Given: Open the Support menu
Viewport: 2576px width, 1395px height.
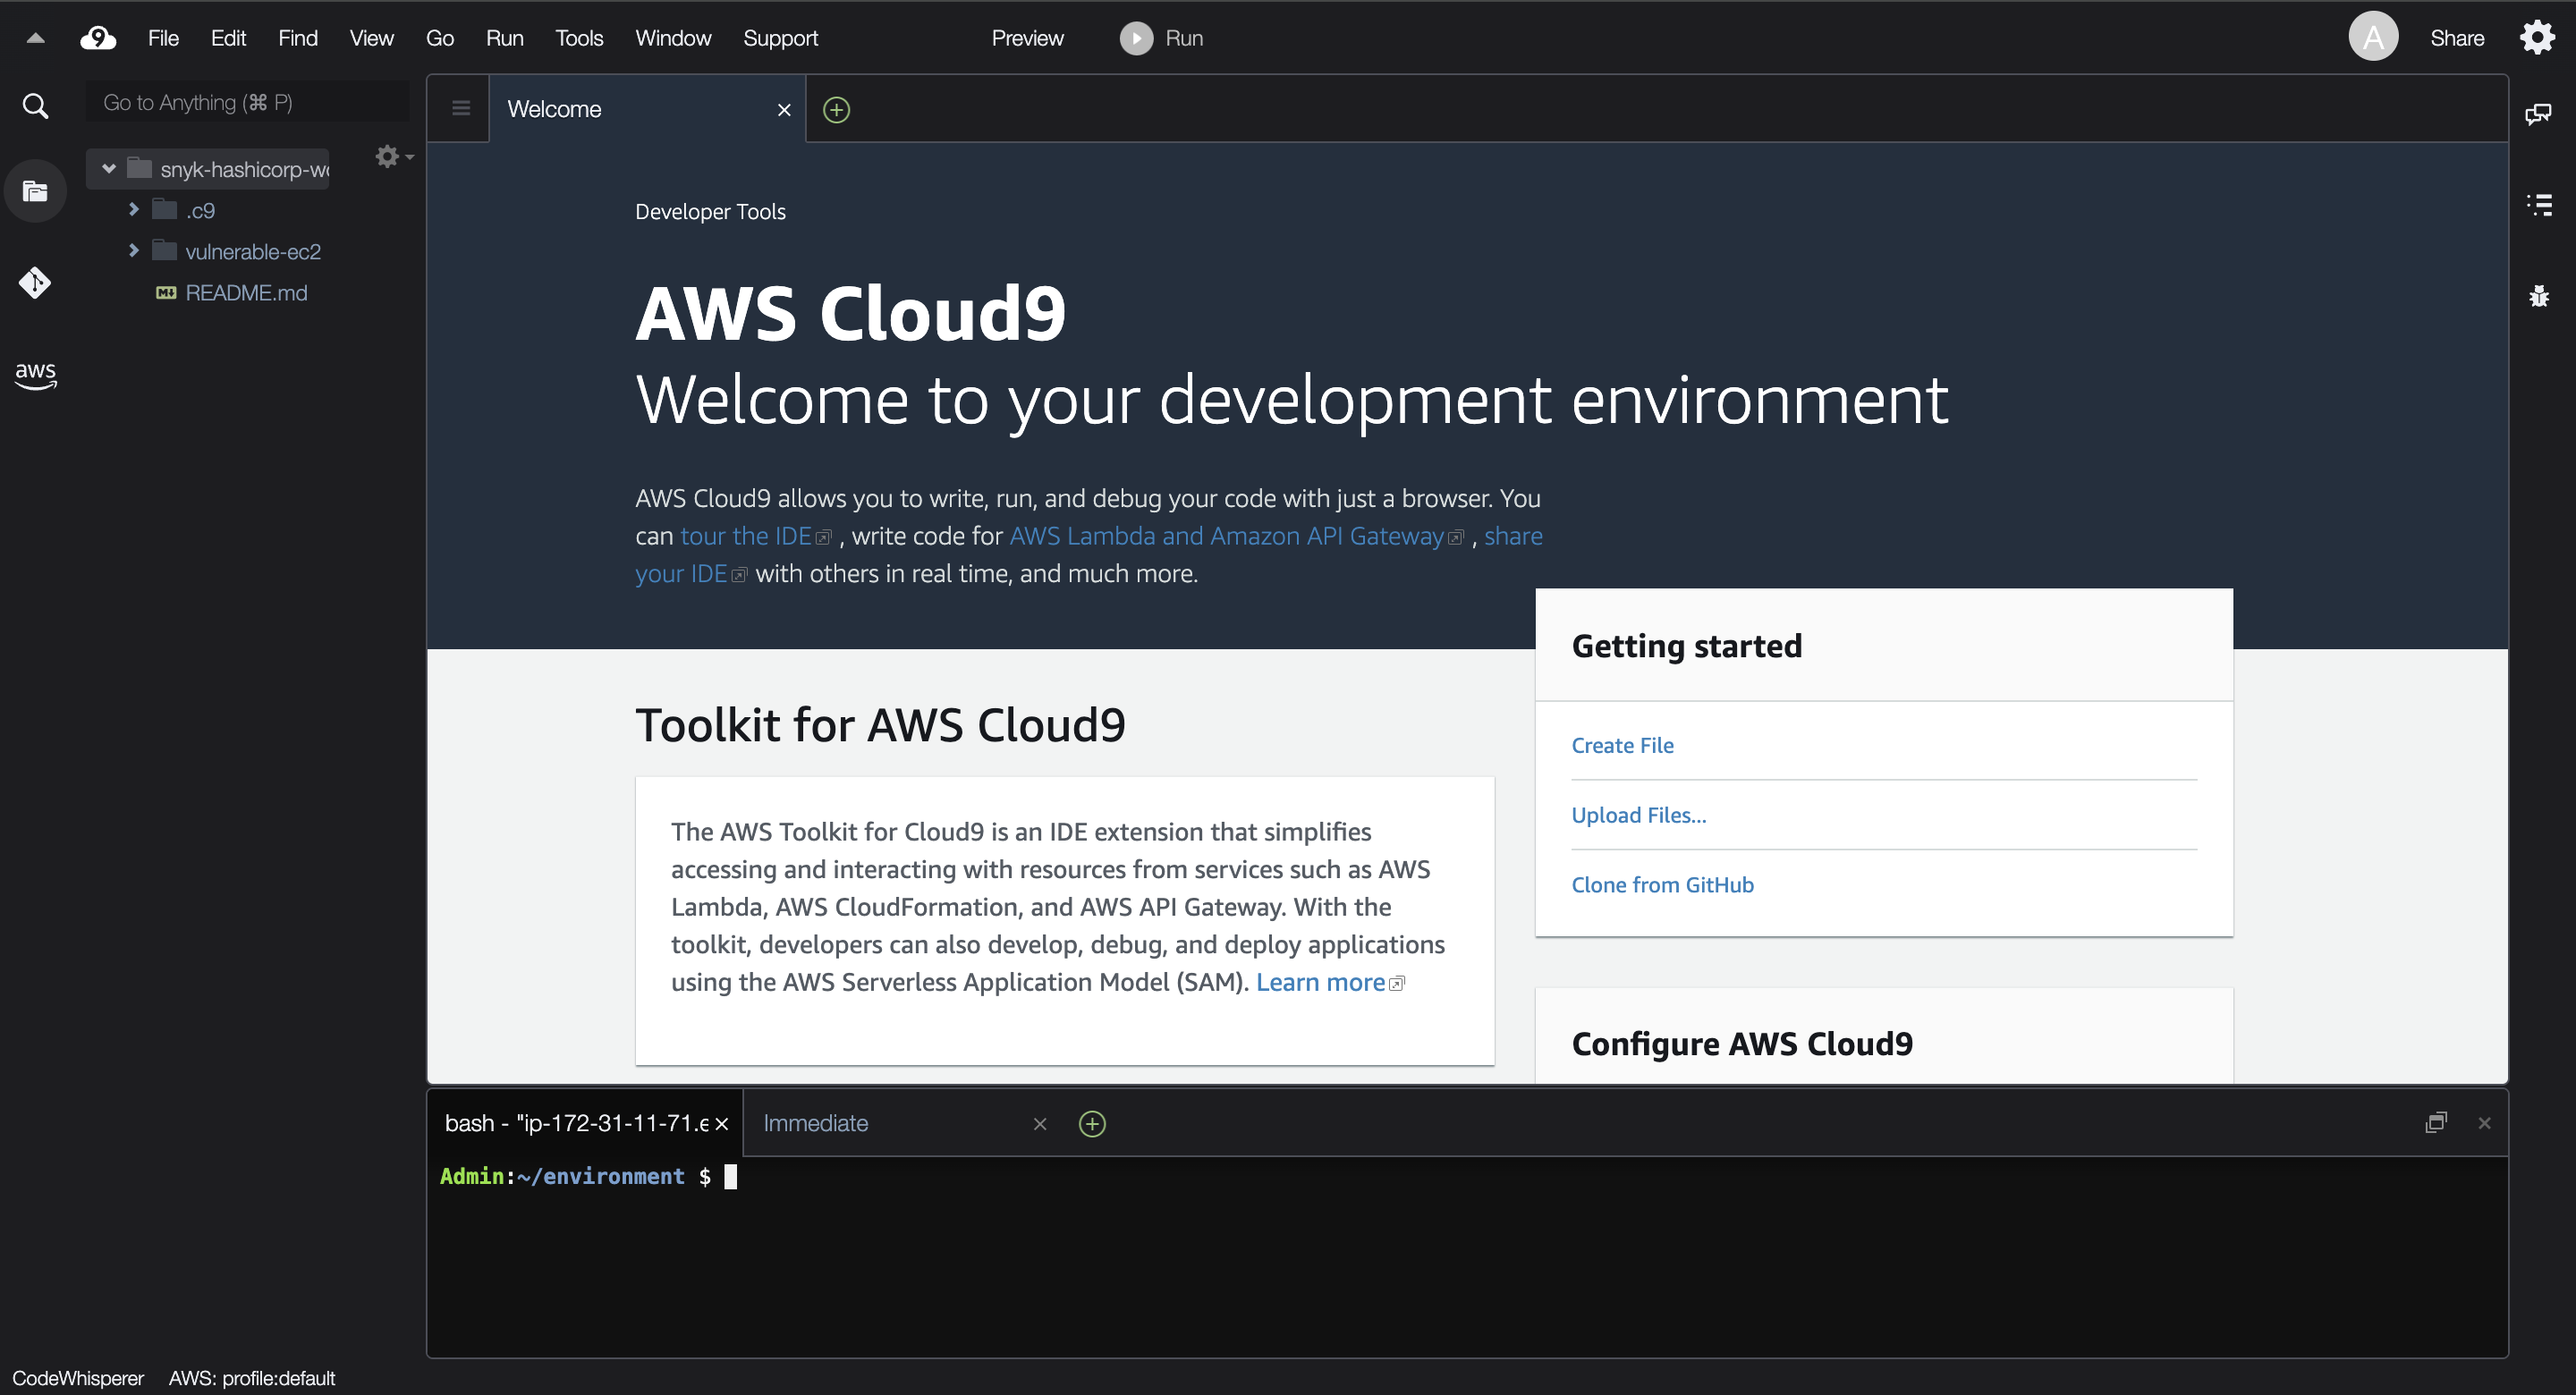Looking at the screenshot, I should tap(780, 38).
